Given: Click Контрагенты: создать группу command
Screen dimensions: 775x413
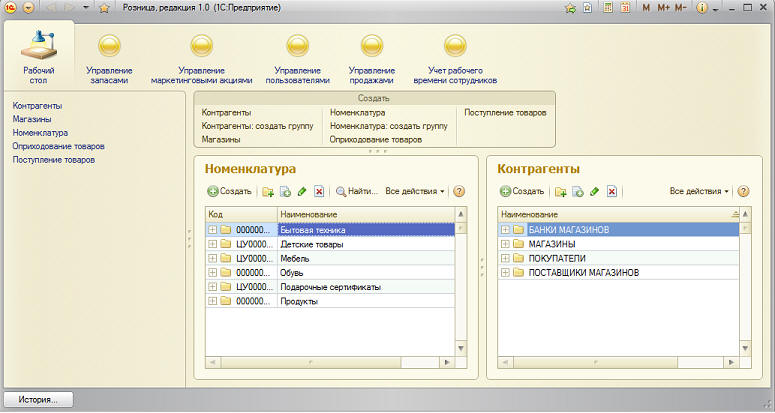Looking at the screenshot, I should (x=258, y=126).
